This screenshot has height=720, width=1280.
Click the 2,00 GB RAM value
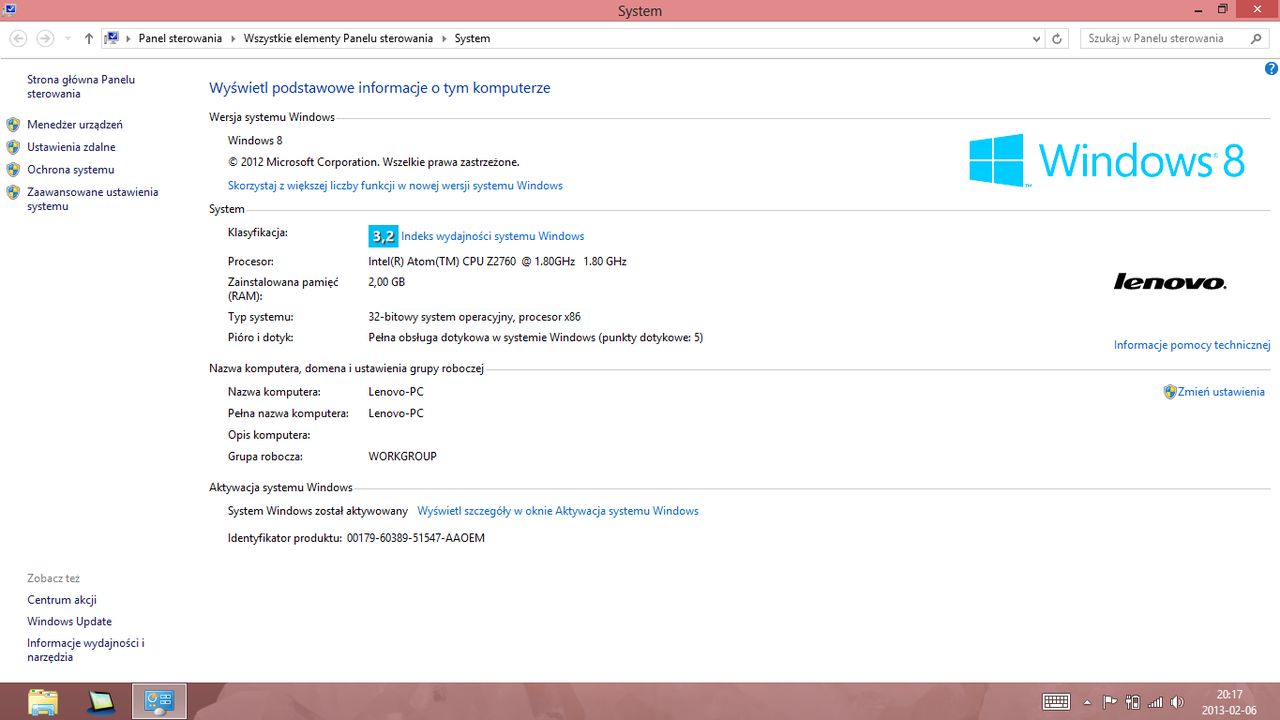387,282
